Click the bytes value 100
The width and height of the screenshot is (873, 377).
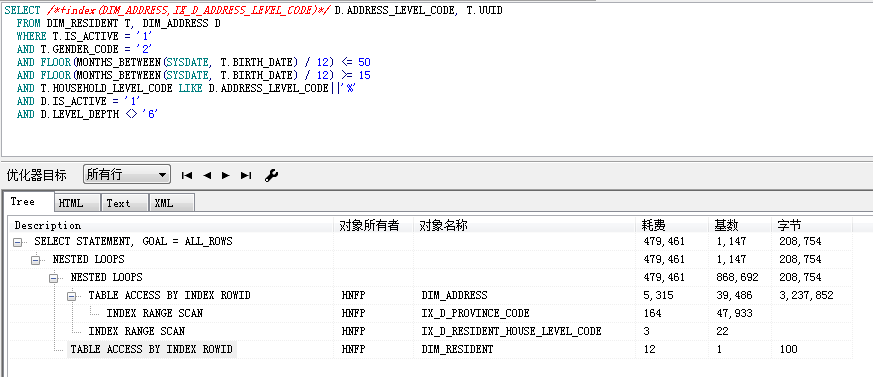tap(788, 349)
